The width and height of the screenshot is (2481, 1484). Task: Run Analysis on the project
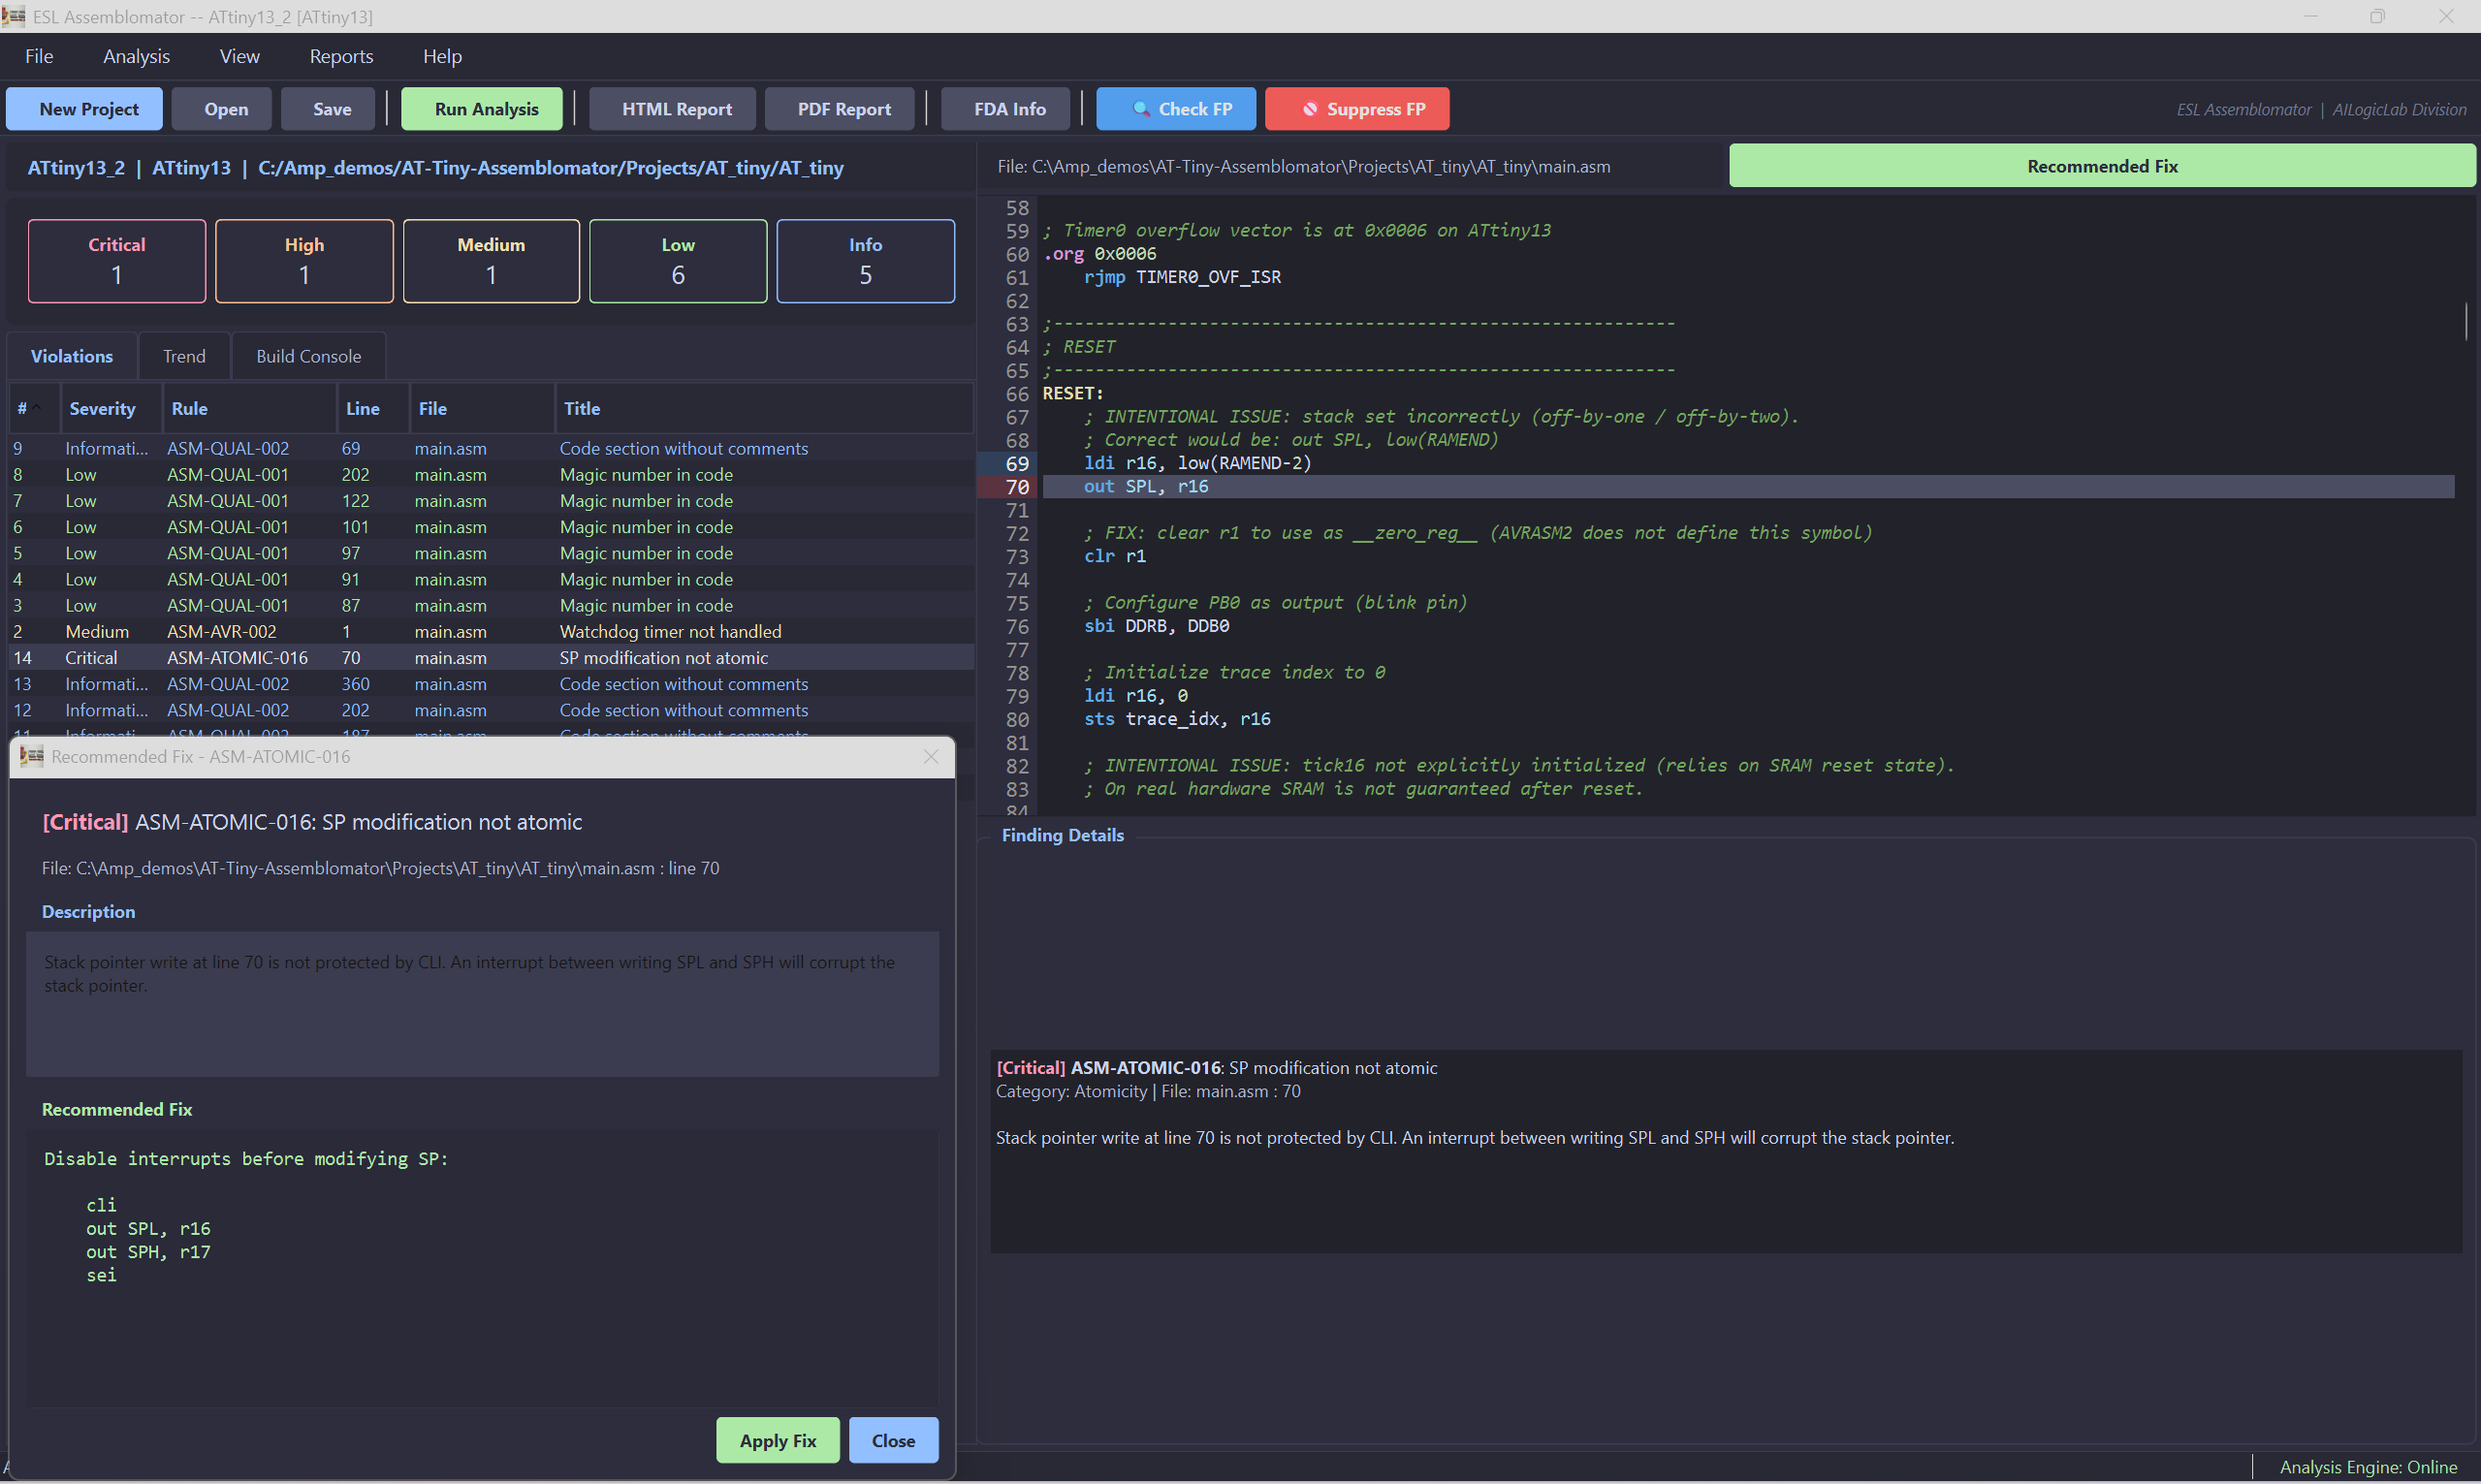(481, 108)
